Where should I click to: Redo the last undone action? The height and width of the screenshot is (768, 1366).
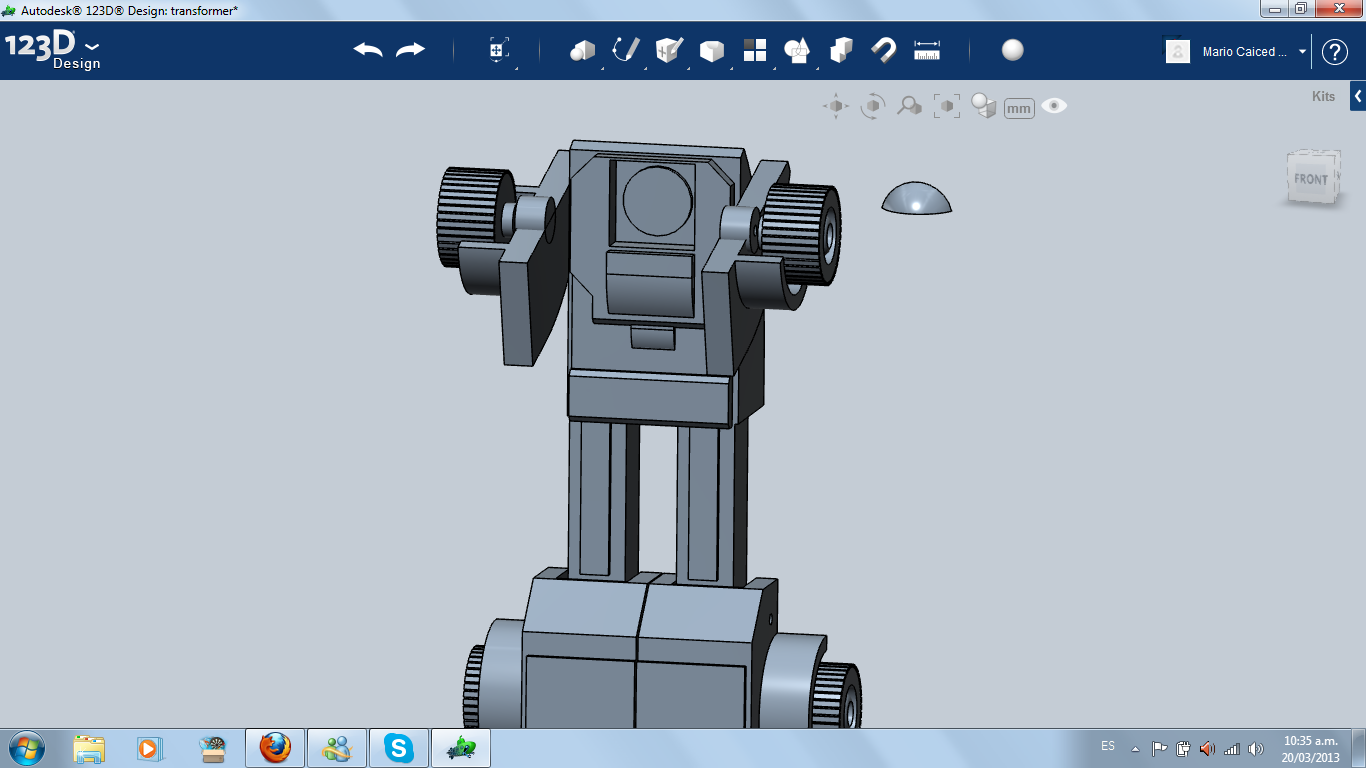coord(410,50)
